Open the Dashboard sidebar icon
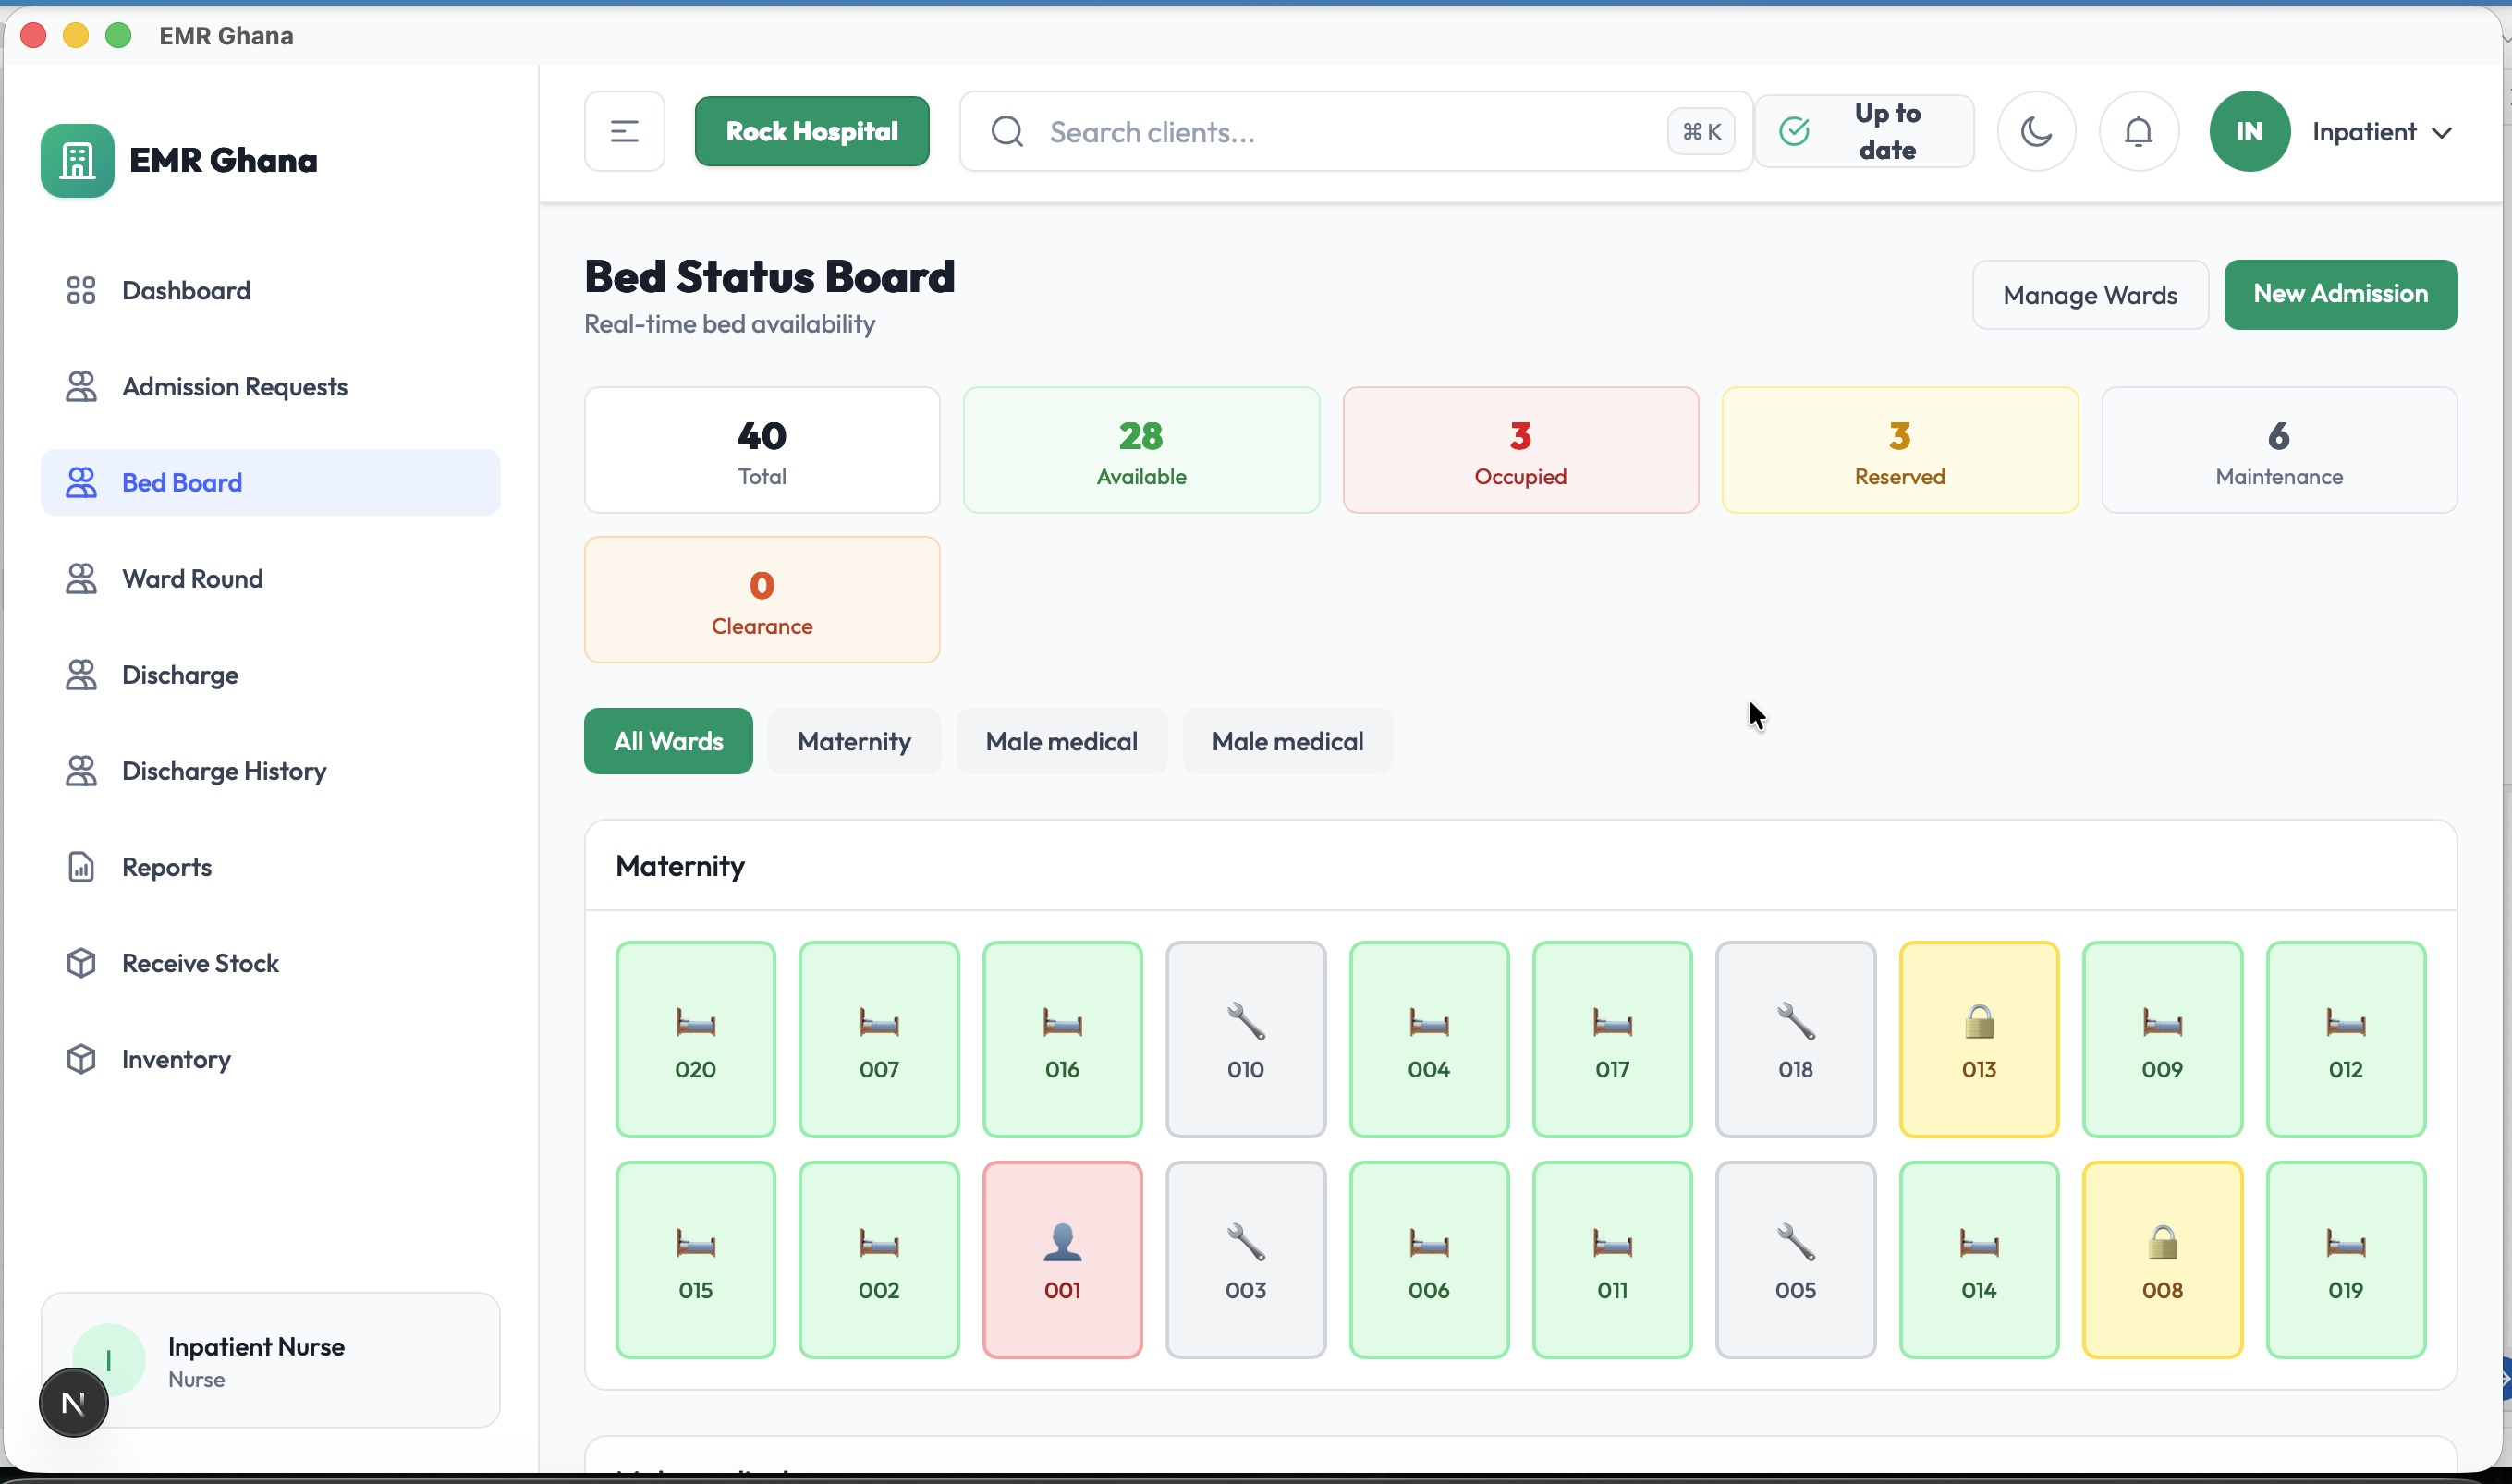The image size is (2512, 1484). pyautogui.click(x=82, y=290)
